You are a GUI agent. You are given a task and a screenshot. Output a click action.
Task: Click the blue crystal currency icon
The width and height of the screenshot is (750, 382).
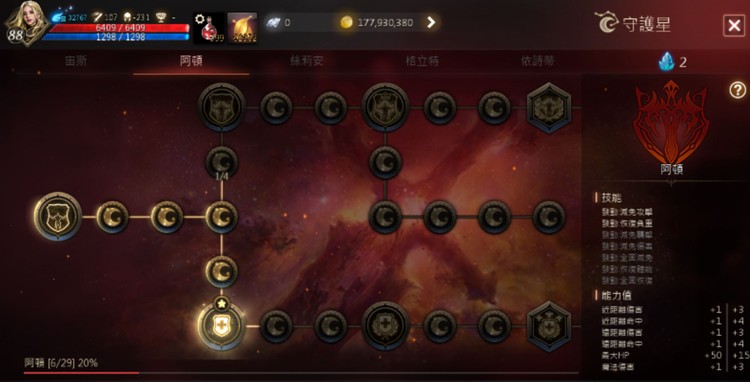[x=666, y=62]
